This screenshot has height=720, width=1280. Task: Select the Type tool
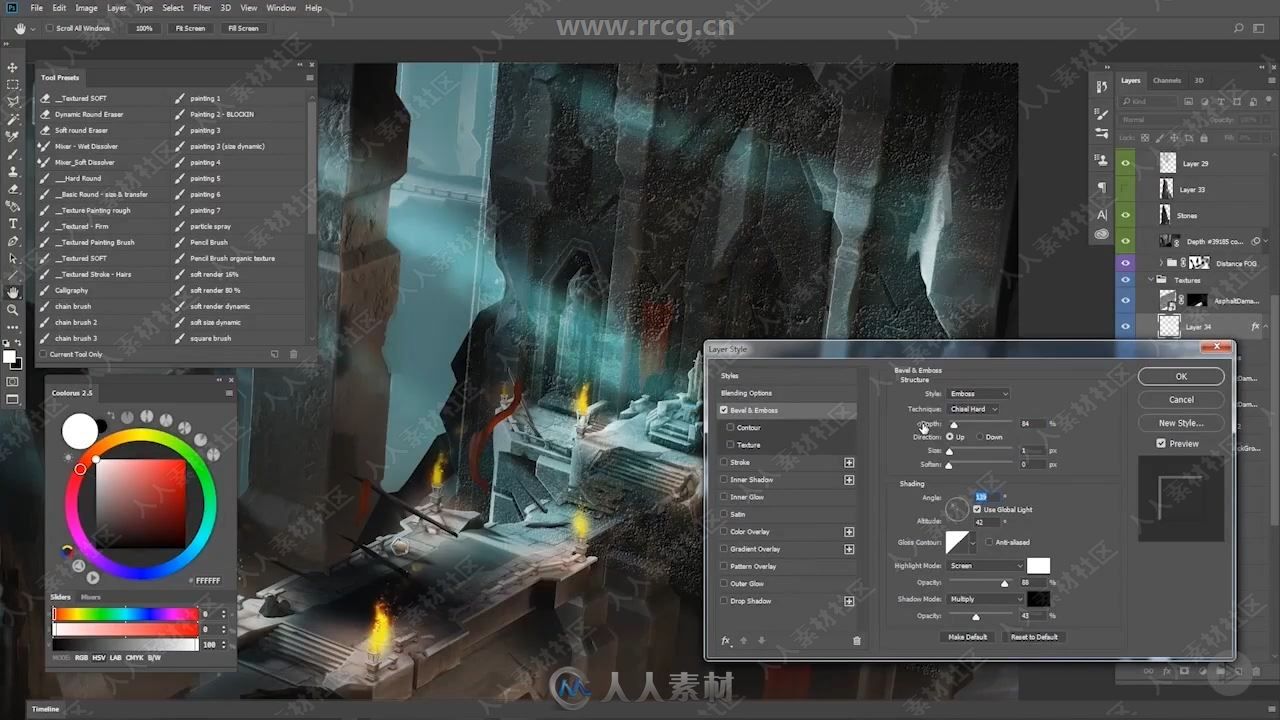[x=13, y=223]
